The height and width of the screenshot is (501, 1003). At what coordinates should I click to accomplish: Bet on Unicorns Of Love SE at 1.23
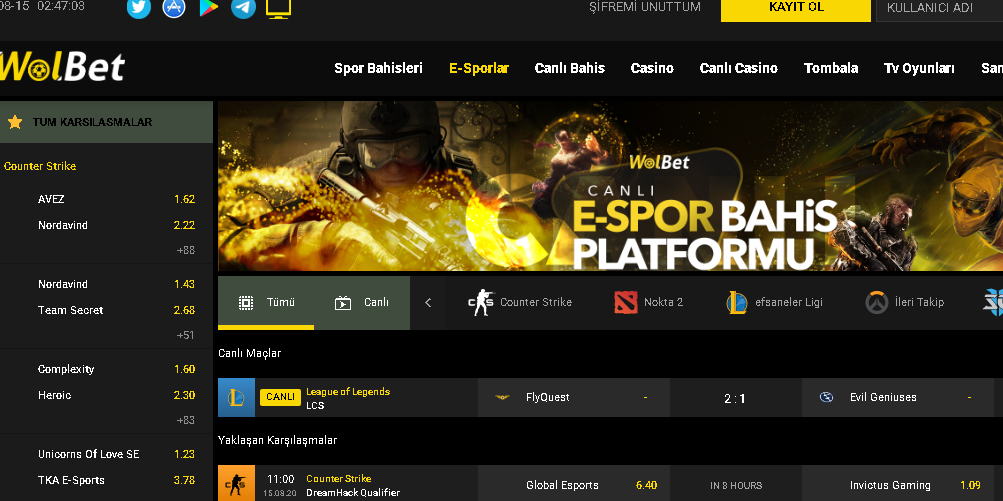[x=185, y=454]
